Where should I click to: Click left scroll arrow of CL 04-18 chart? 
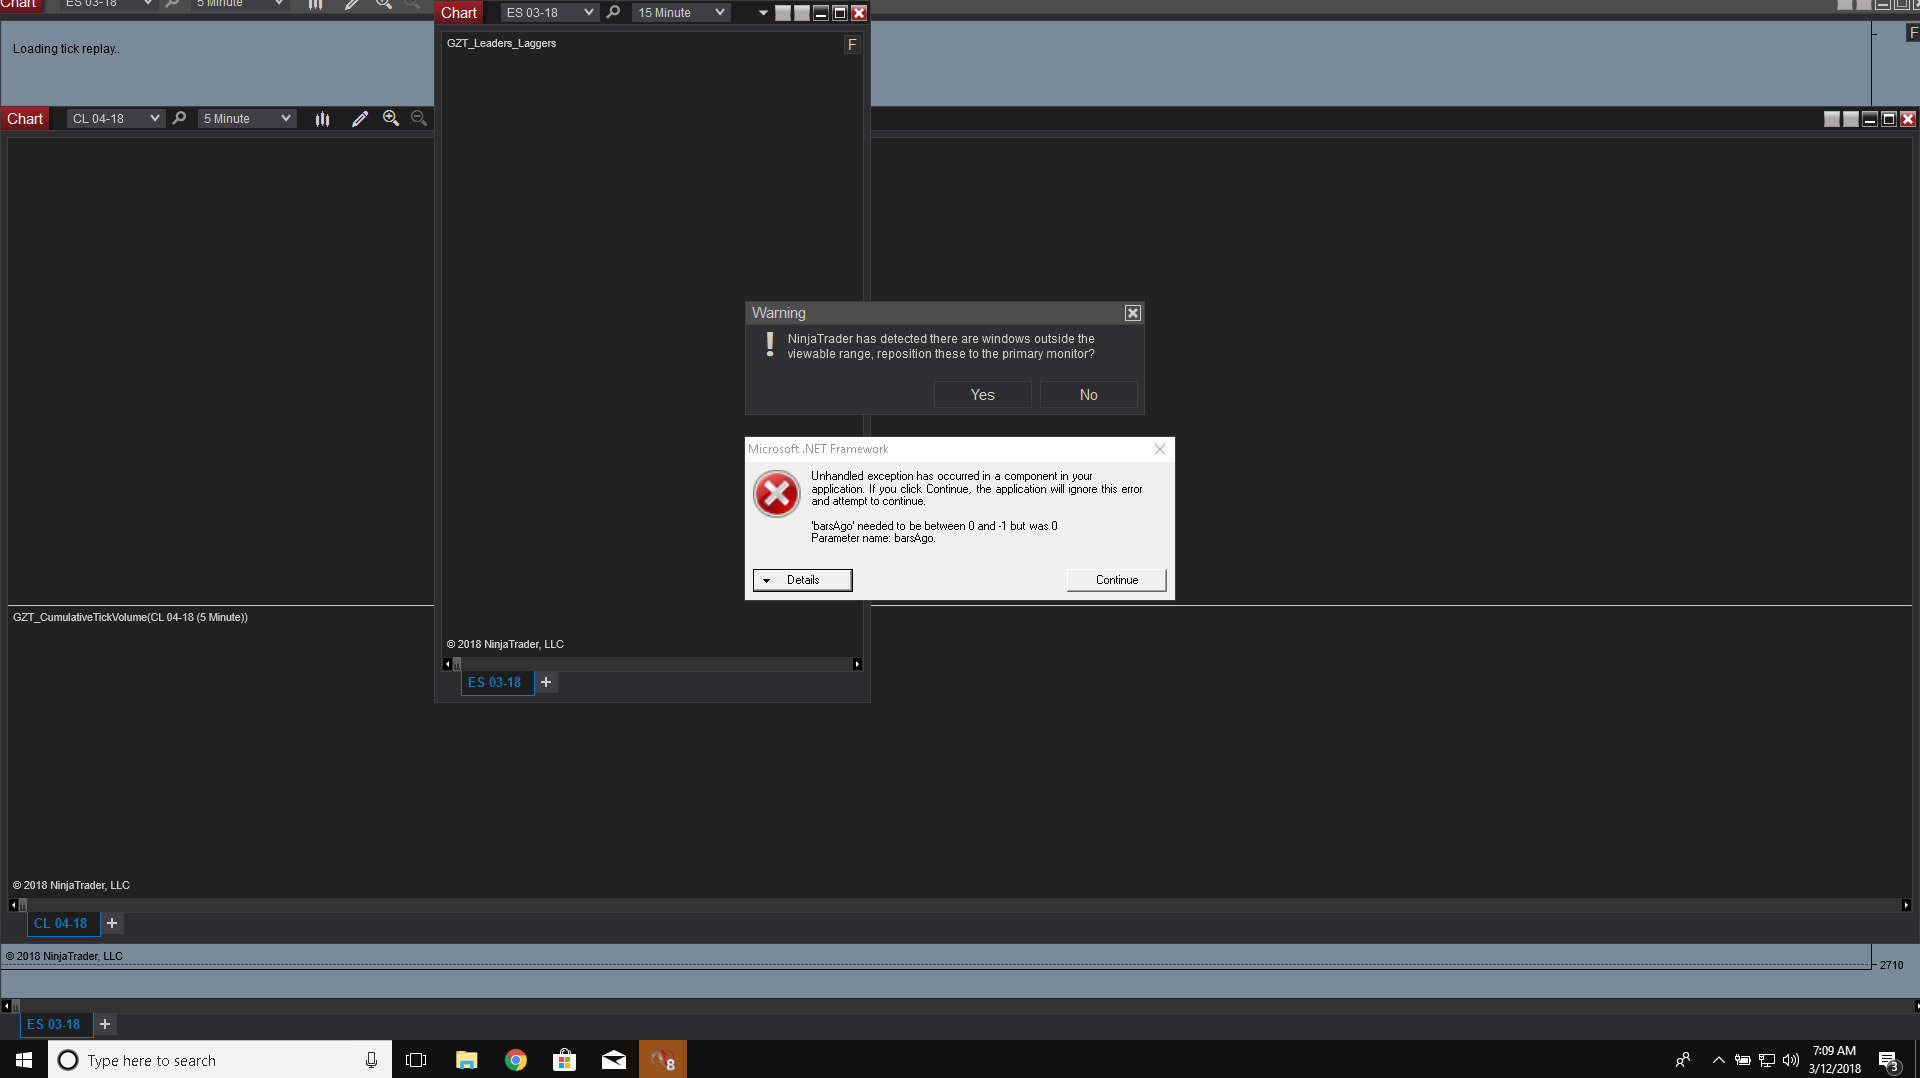pyautogui.click(x=13, y=906)
